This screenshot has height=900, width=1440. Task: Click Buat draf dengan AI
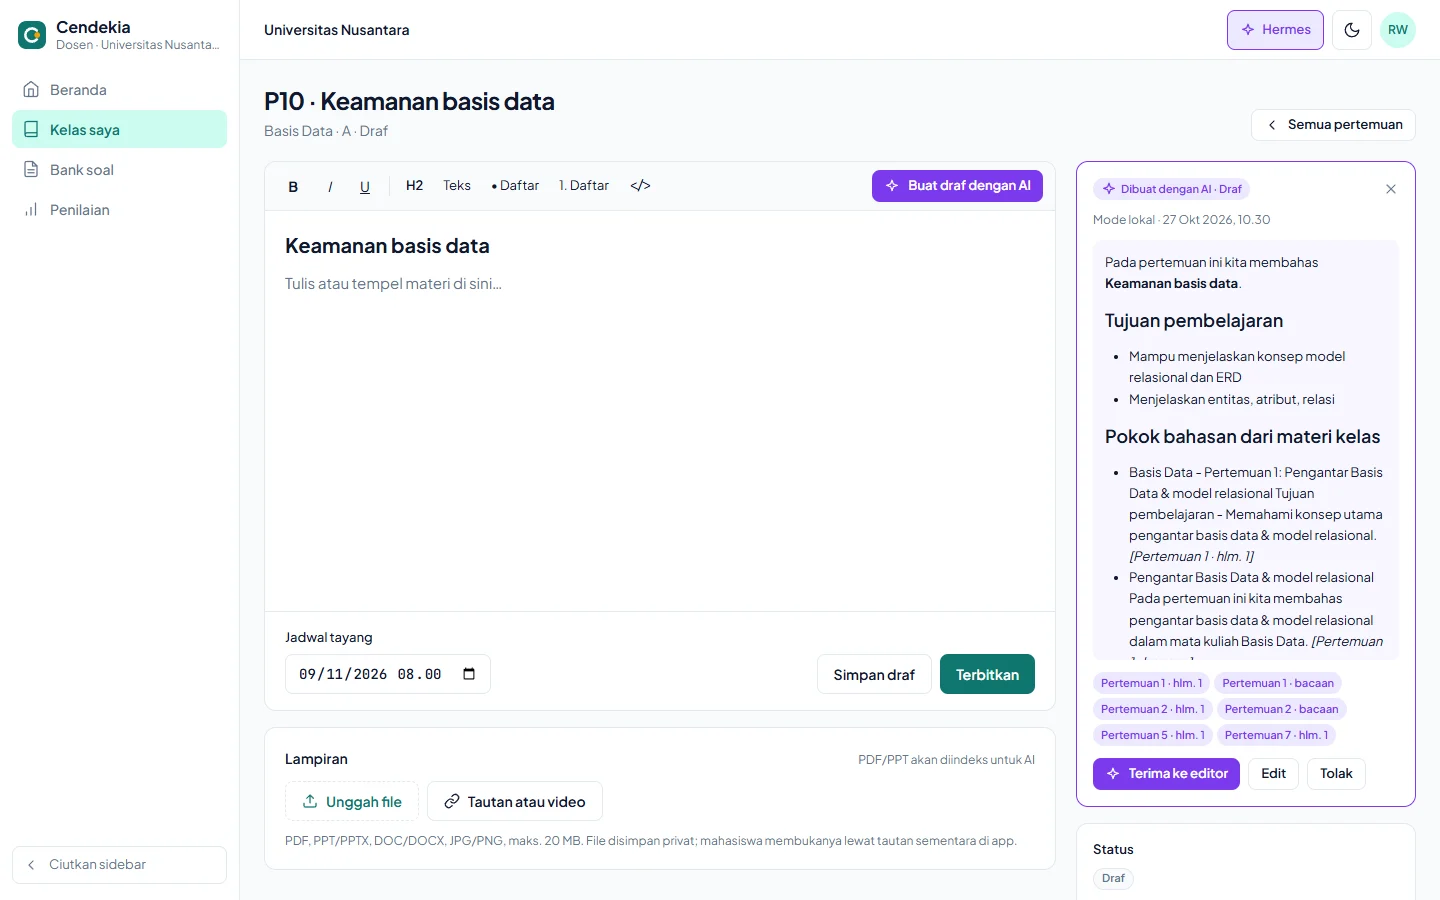coord(957,186)
